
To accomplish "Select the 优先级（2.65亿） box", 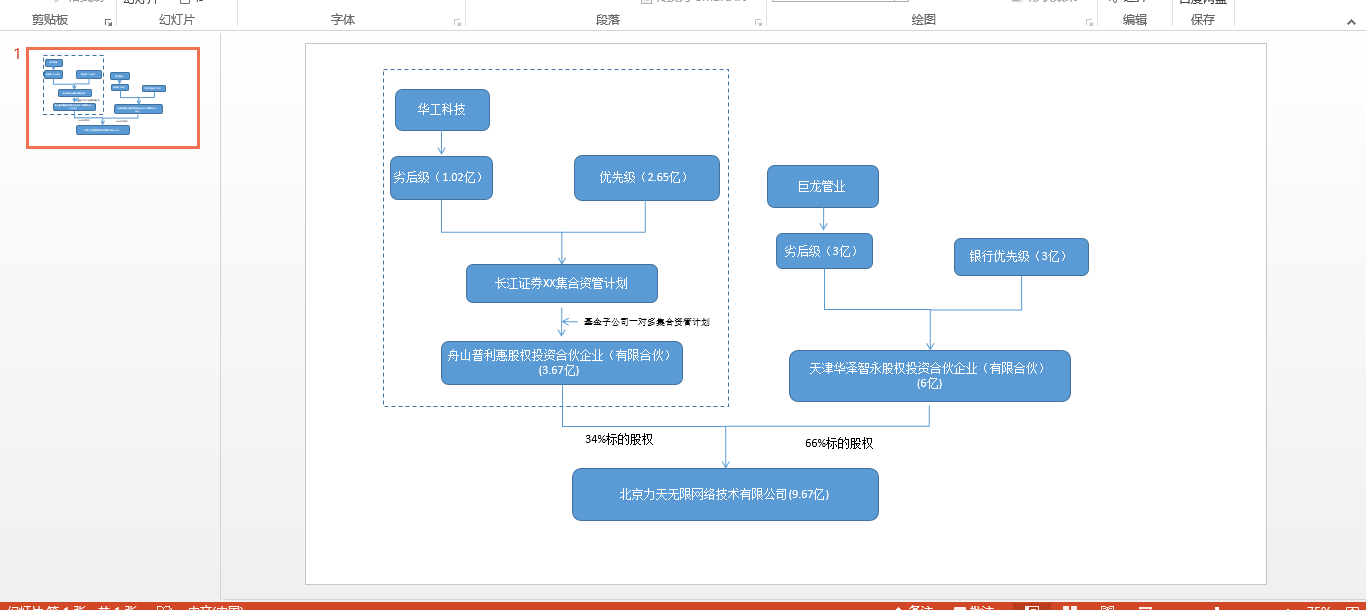I will pos(647,178).
